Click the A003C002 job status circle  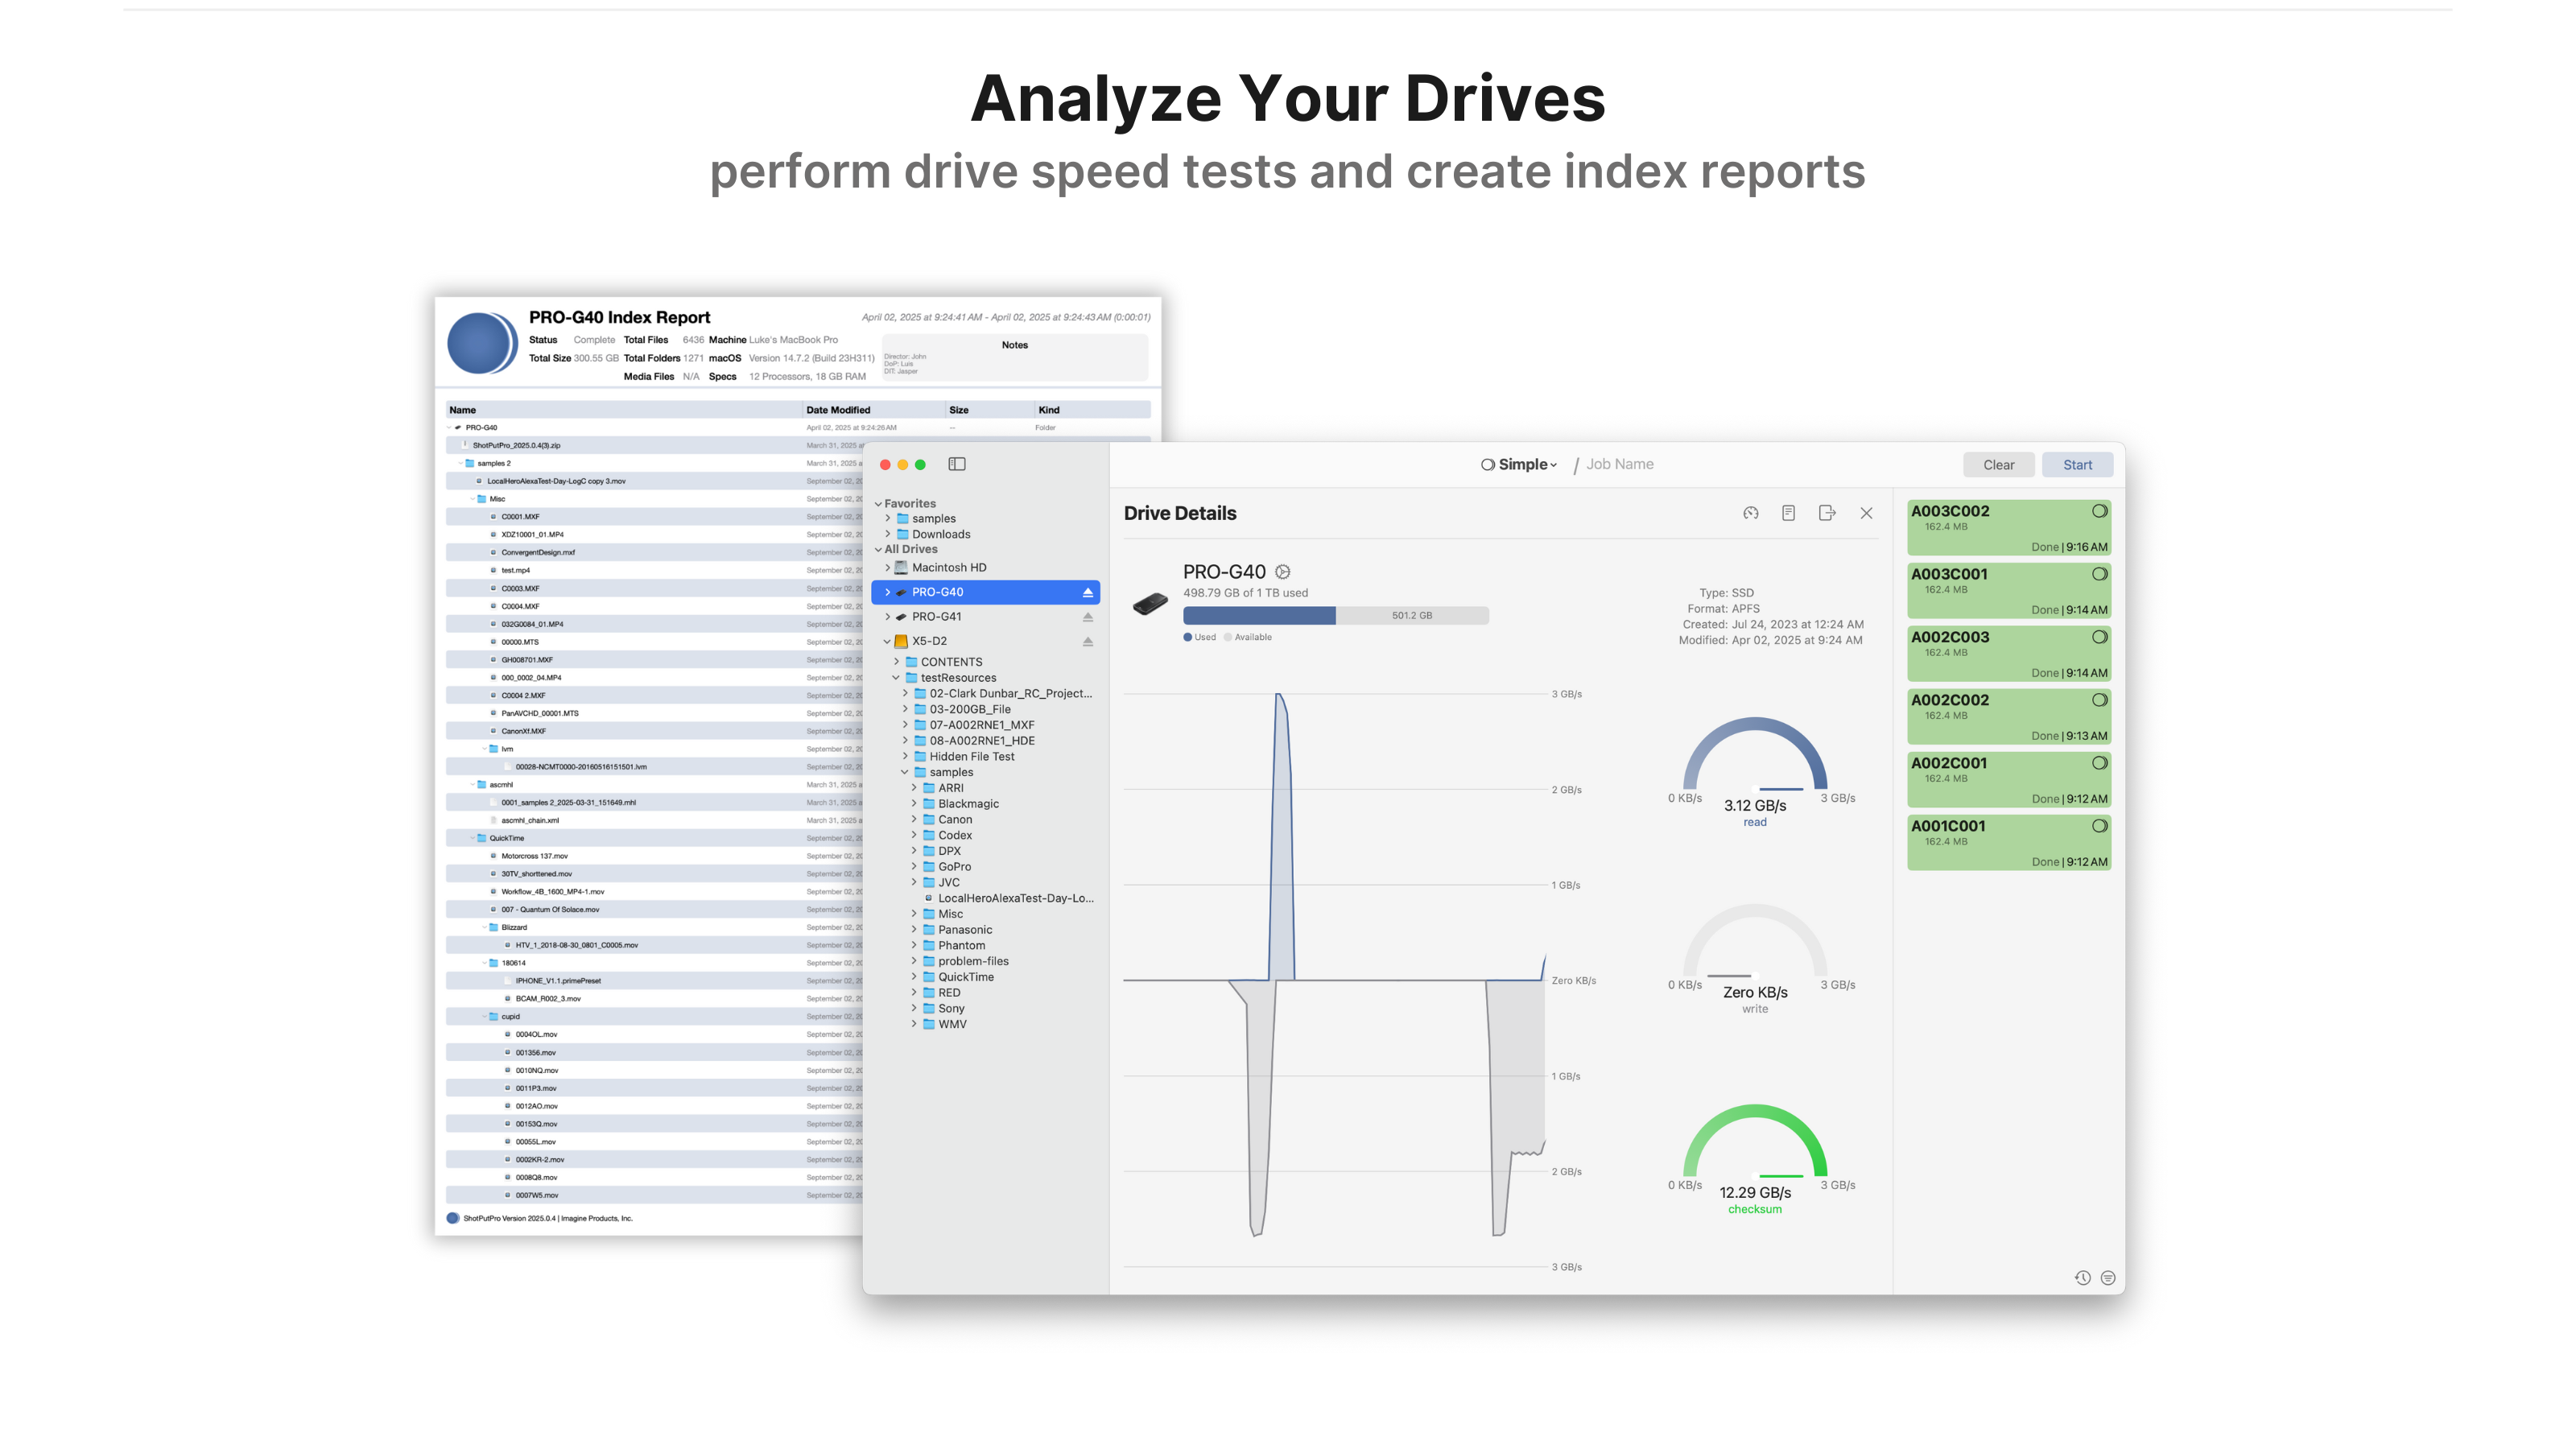2099,511
